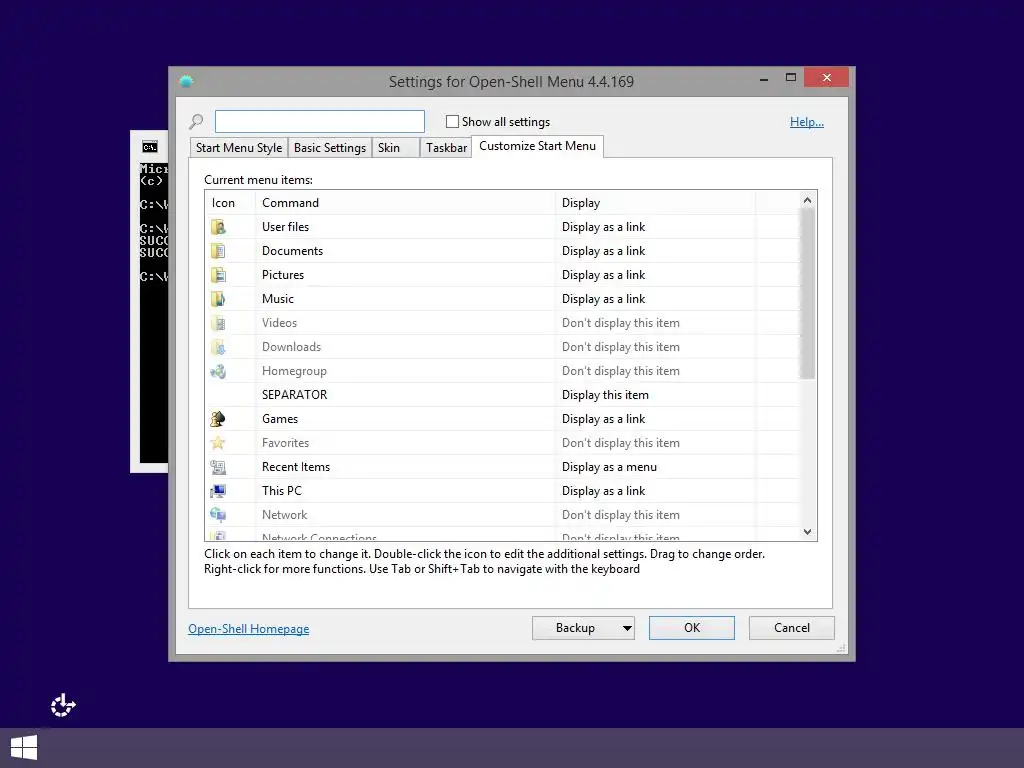Select the This PC command text

coord(282,490)
